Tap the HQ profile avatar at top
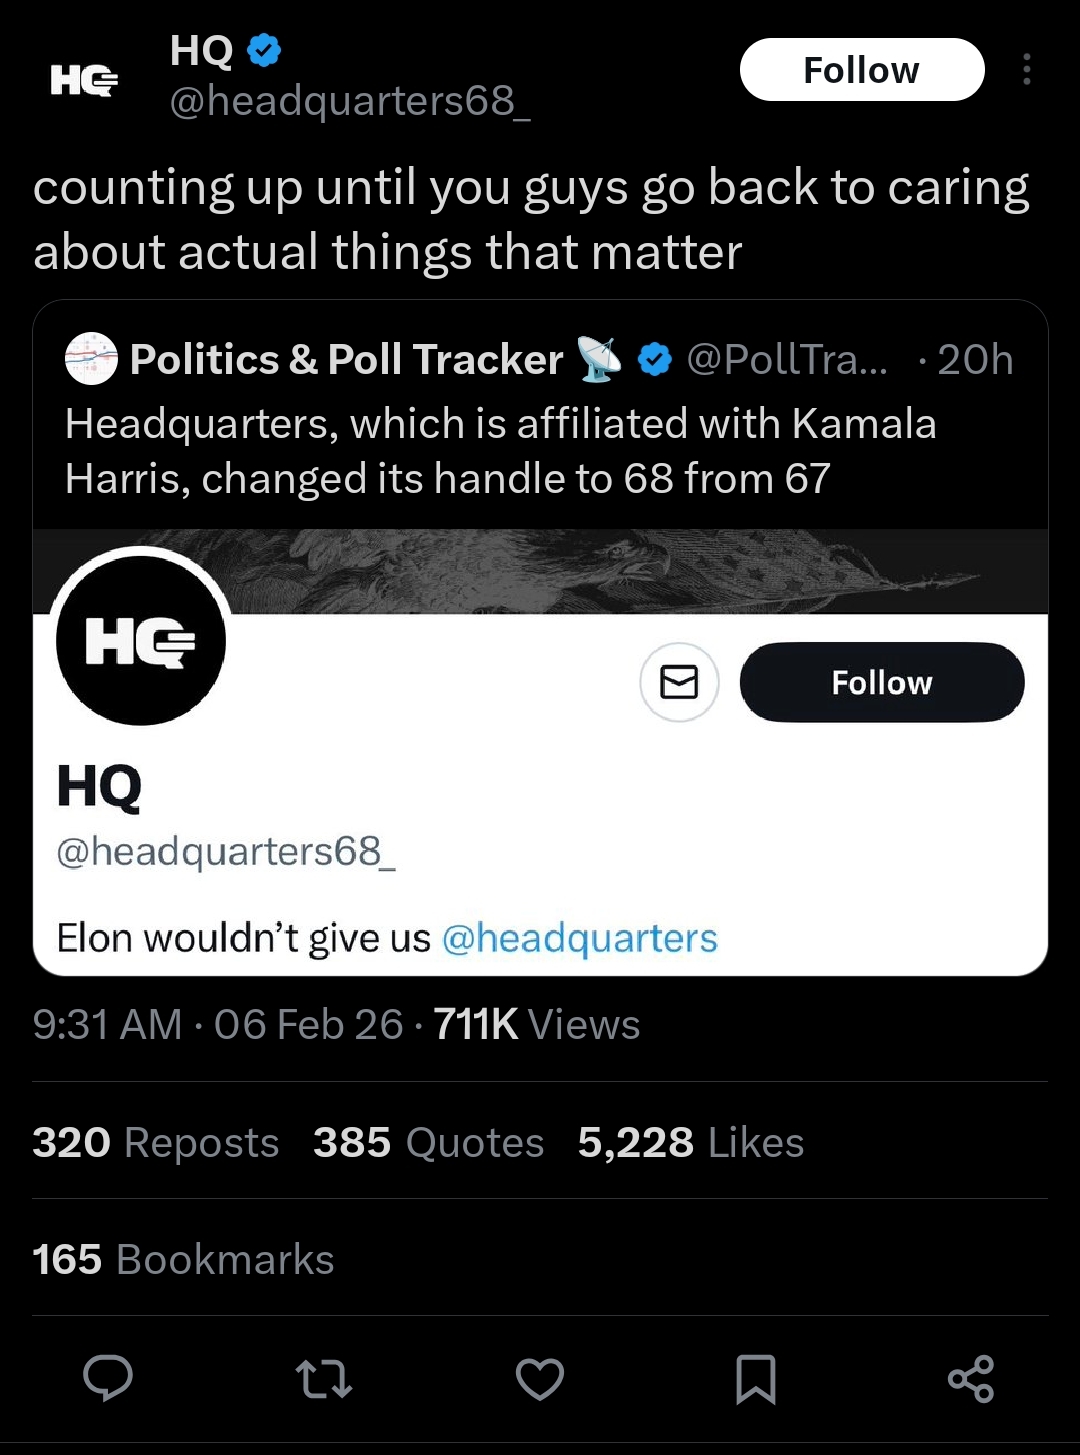 (84, 80)
